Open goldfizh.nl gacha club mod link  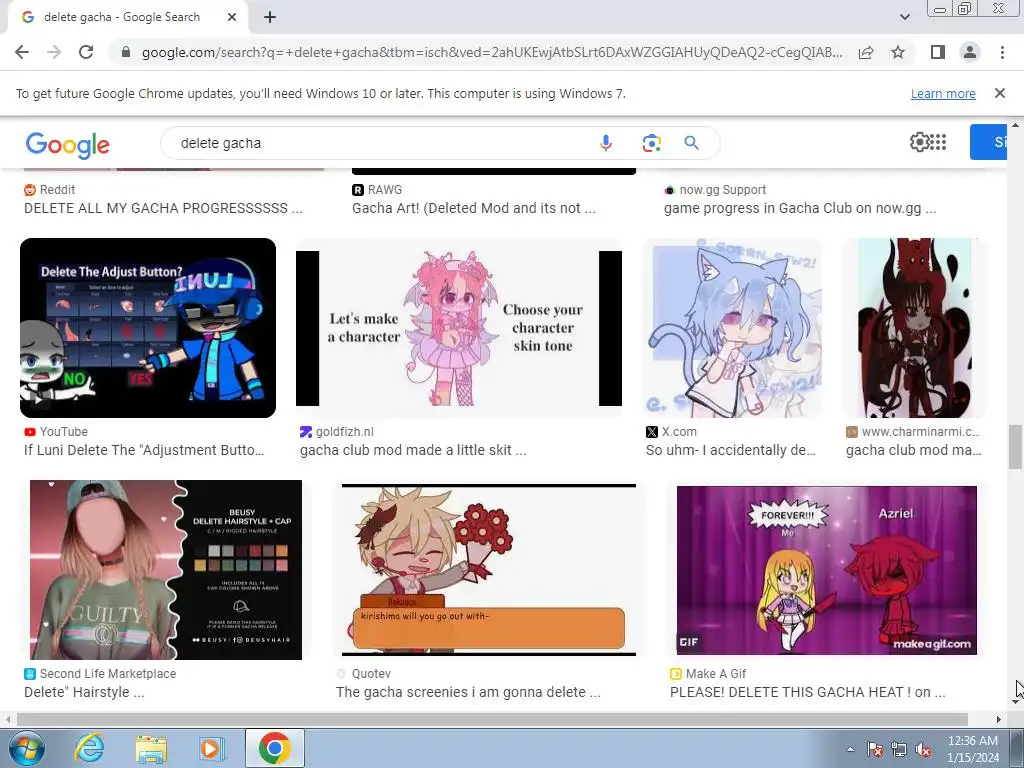[413, 450]
